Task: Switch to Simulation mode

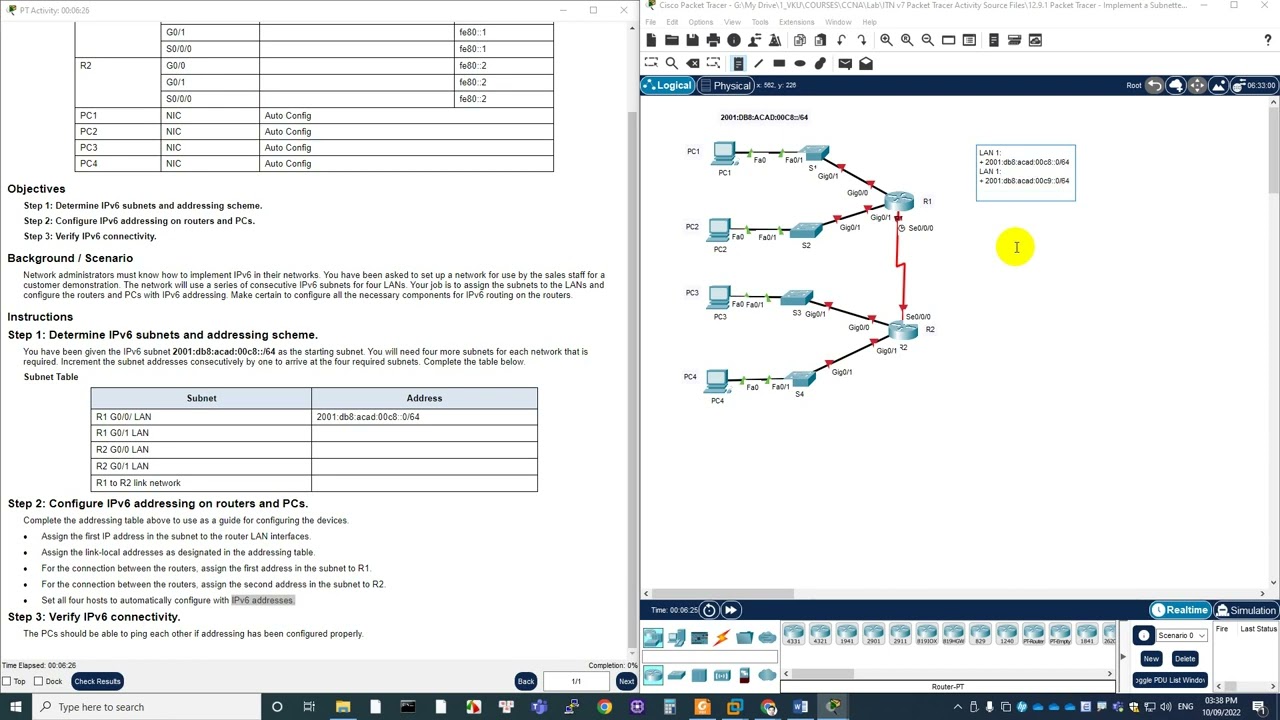Action: 1246,610
